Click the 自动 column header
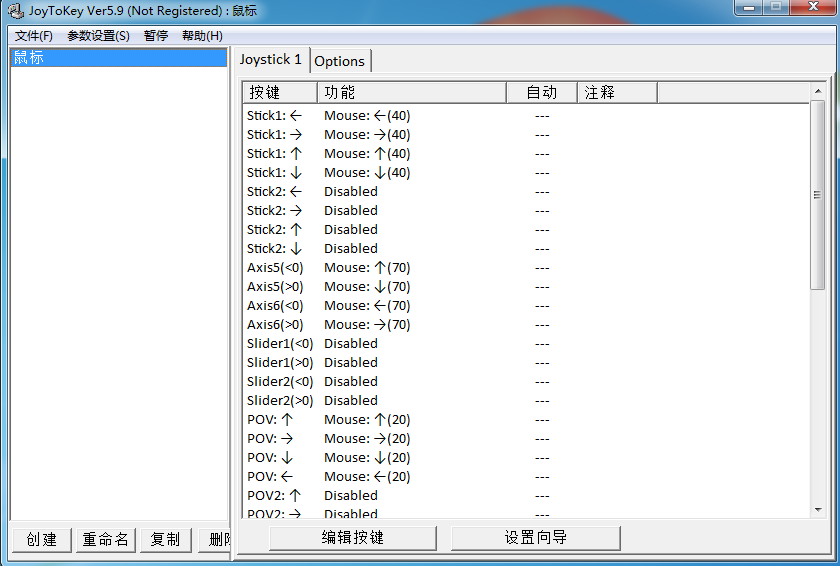 tap(542, 93)
